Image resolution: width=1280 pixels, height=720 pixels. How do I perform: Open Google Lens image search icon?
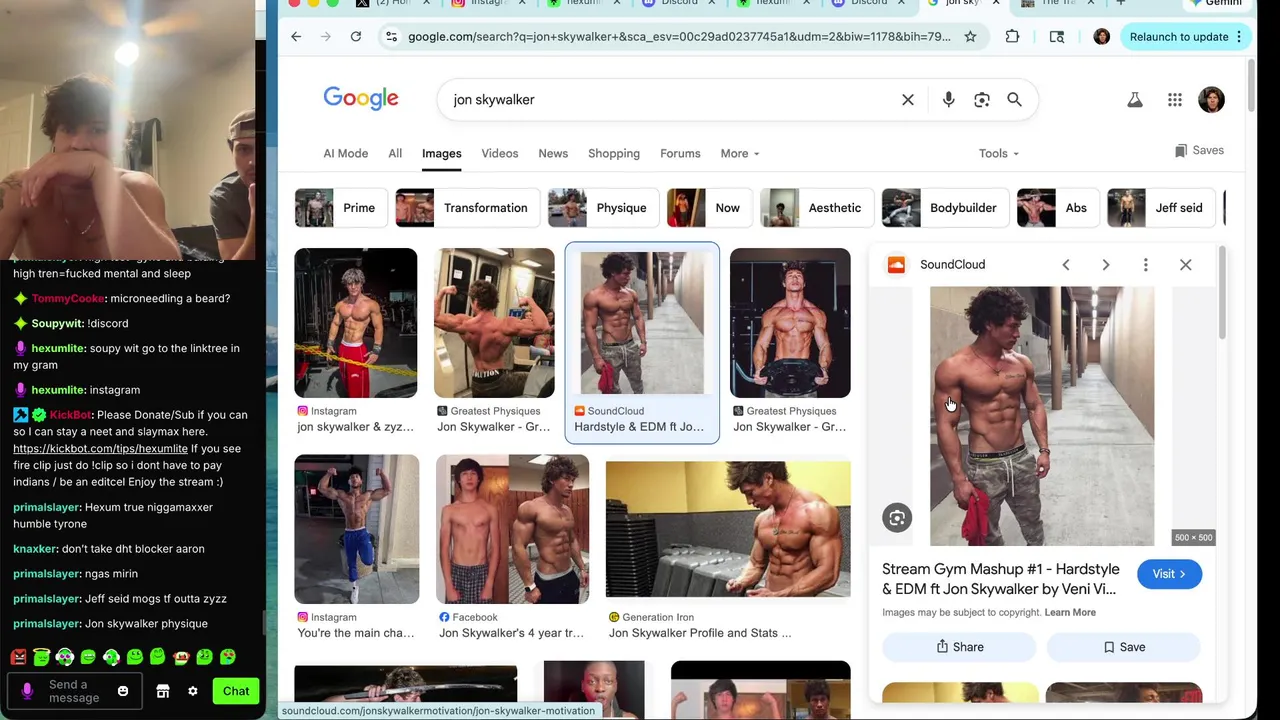tap(982, 100)
